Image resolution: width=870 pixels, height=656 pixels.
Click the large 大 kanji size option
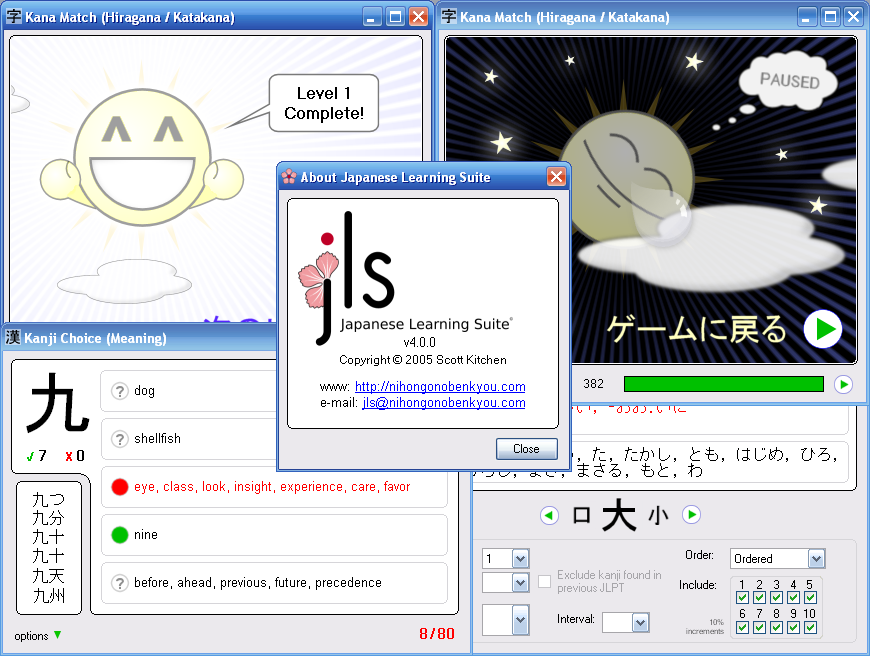click(x=619, y=515)
